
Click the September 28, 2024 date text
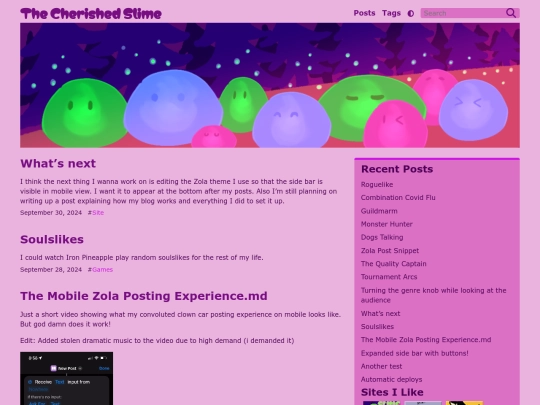click(51, 270)
